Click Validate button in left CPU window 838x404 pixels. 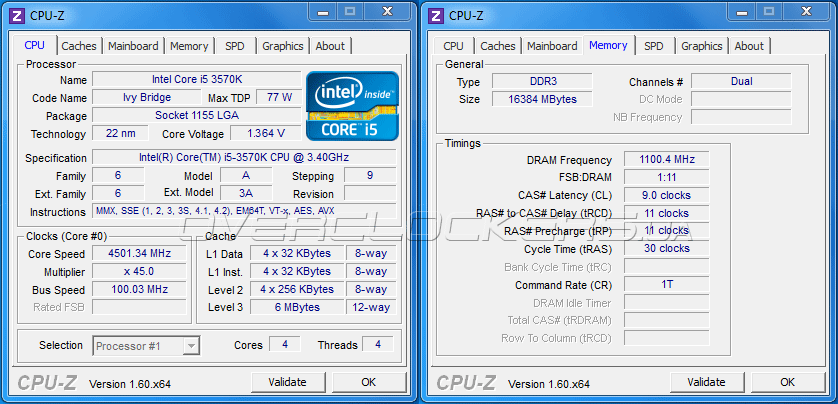click(x=288, y=382)
